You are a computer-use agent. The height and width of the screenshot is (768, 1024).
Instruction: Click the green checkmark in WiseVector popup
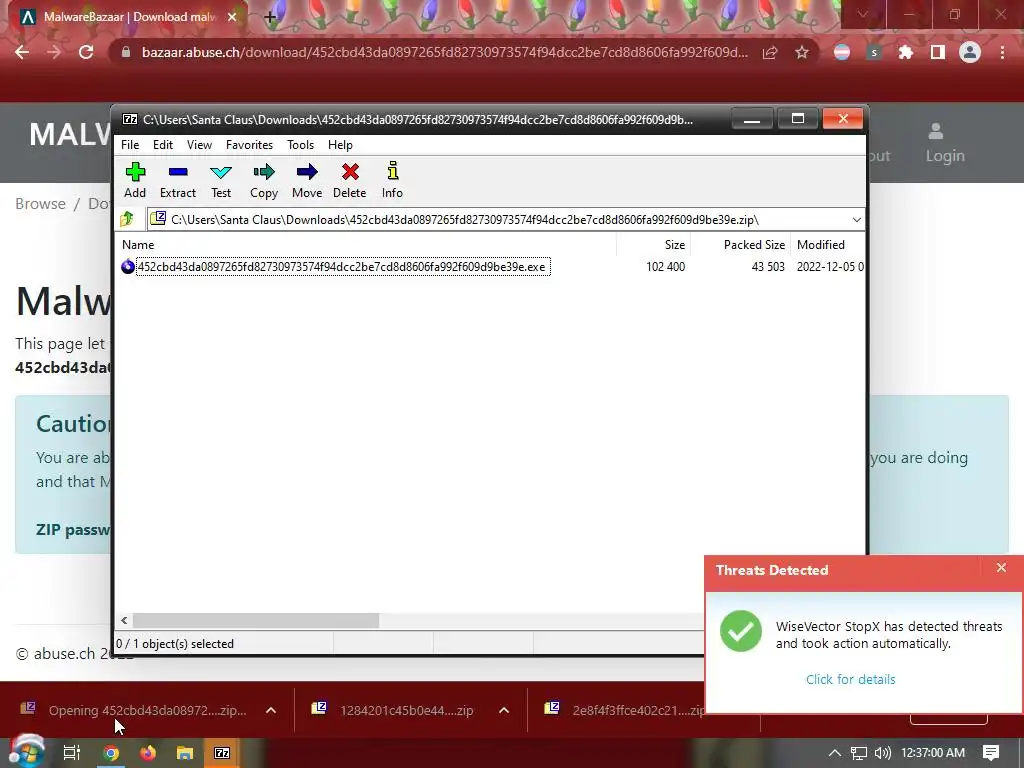click(x=741, y=631)
